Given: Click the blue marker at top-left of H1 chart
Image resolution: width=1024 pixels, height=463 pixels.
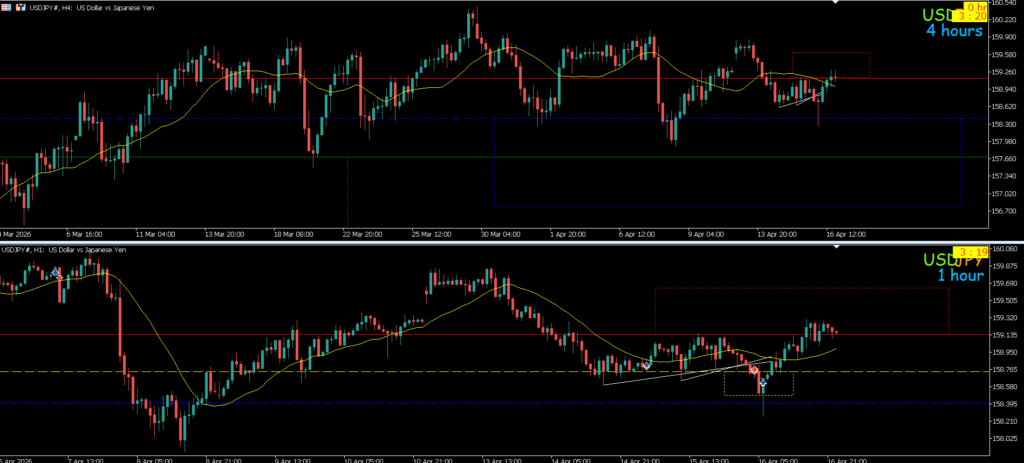Looking at the screenshot, I should point(56,272).
